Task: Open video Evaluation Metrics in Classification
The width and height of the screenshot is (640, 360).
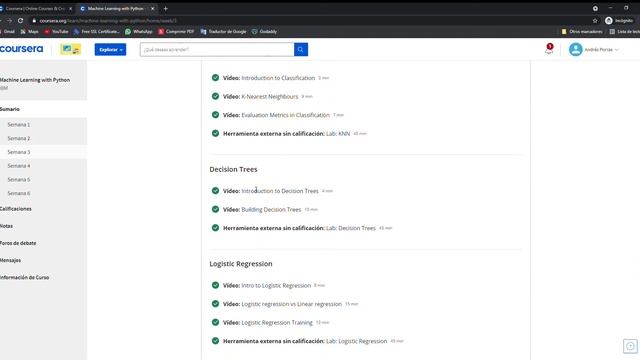Action: pyautogui.click(x=285, y=115)
